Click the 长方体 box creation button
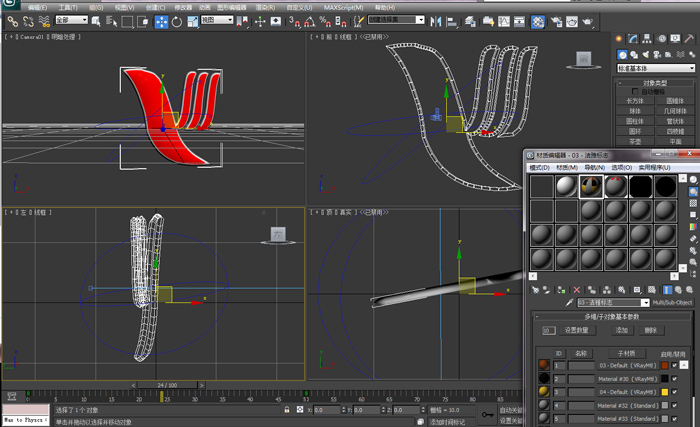Image resolution: width=700 pixels, height=427 pixels. pyautogui.click(x=635, y=100)
